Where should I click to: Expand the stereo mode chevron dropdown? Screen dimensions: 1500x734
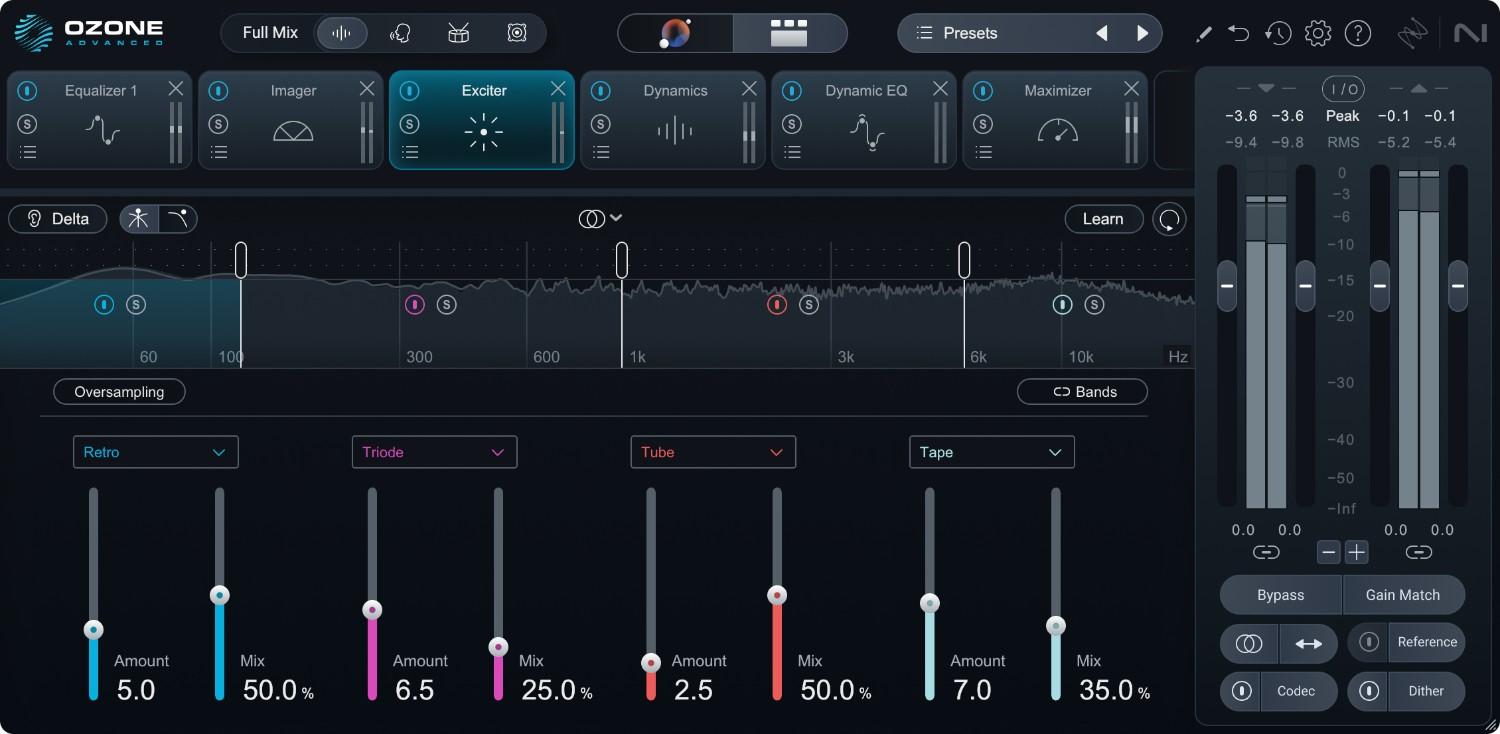[616, 218]
